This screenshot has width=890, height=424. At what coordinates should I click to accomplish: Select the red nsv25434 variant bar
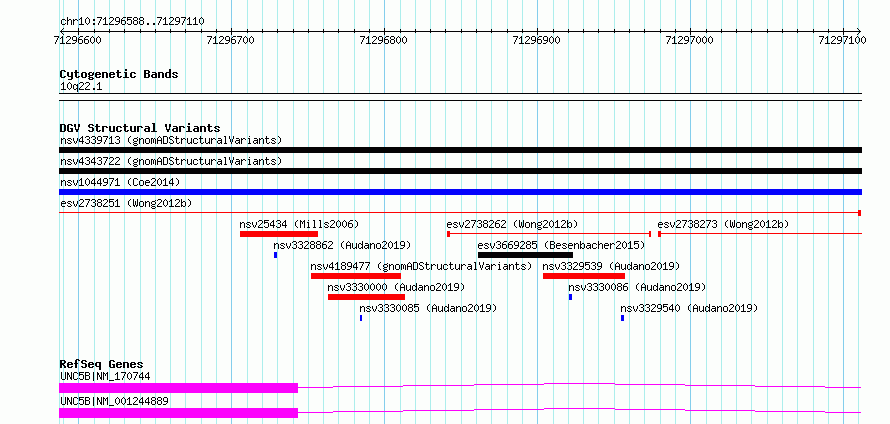coord(279,234)
